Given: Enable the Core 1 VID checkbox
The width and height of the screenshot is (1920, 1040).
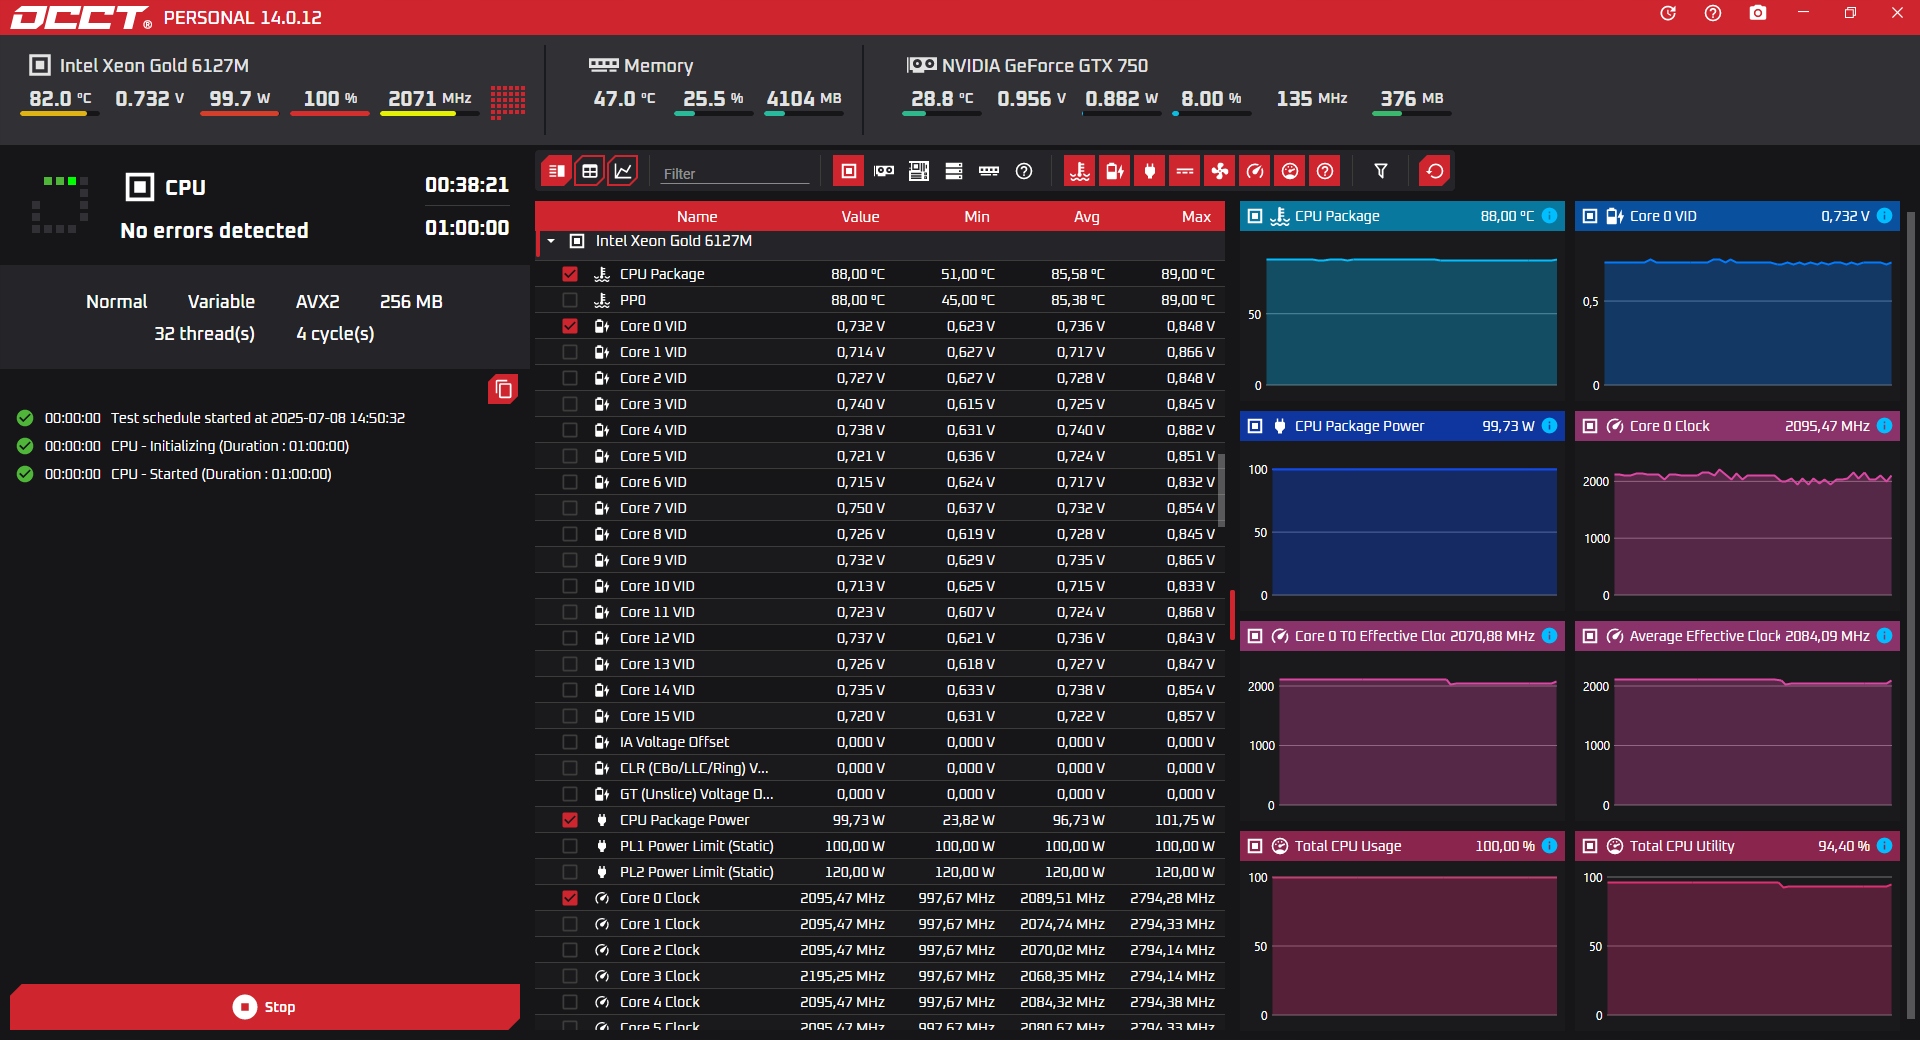Looking at the screenshot, I should click(570, 352).
